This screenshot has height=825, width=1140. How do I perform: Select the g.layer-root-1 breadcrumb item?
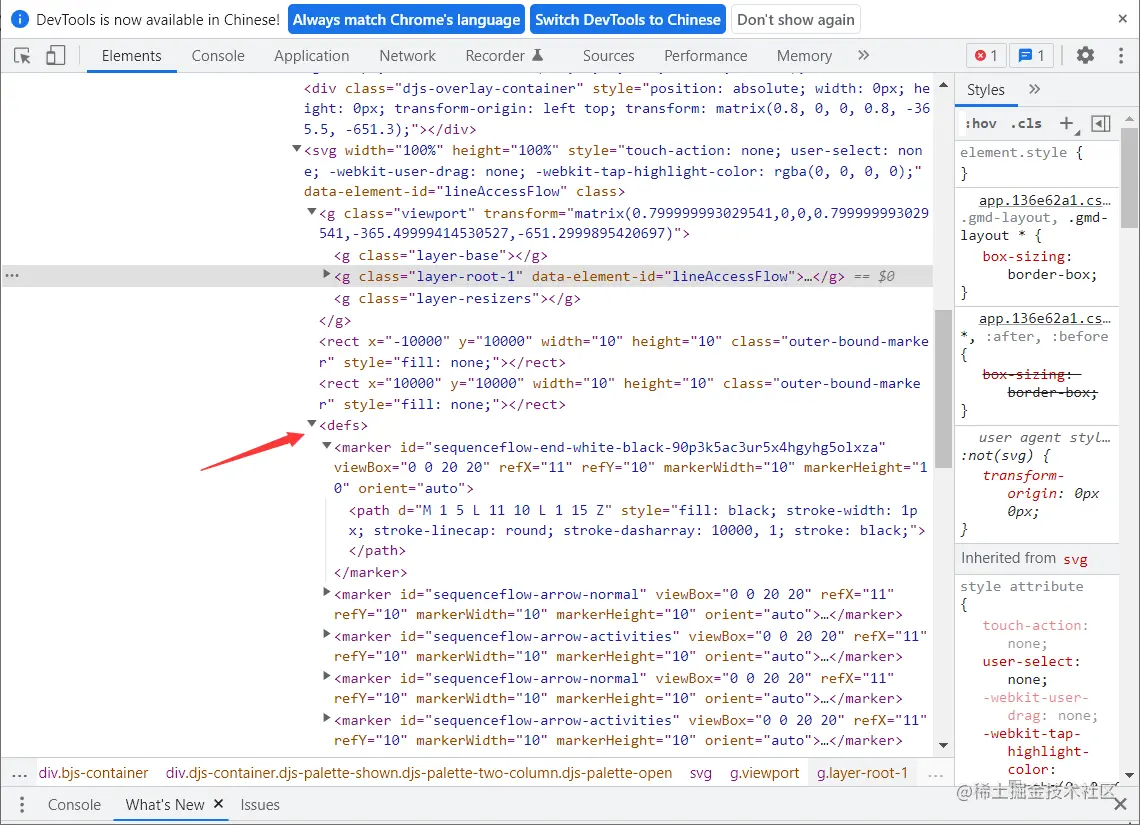(862, 773)
